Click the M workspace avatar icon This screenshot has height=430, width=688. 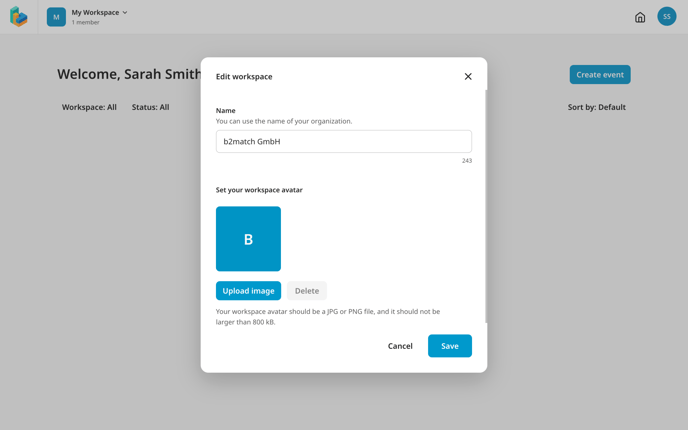pos(56,17)
